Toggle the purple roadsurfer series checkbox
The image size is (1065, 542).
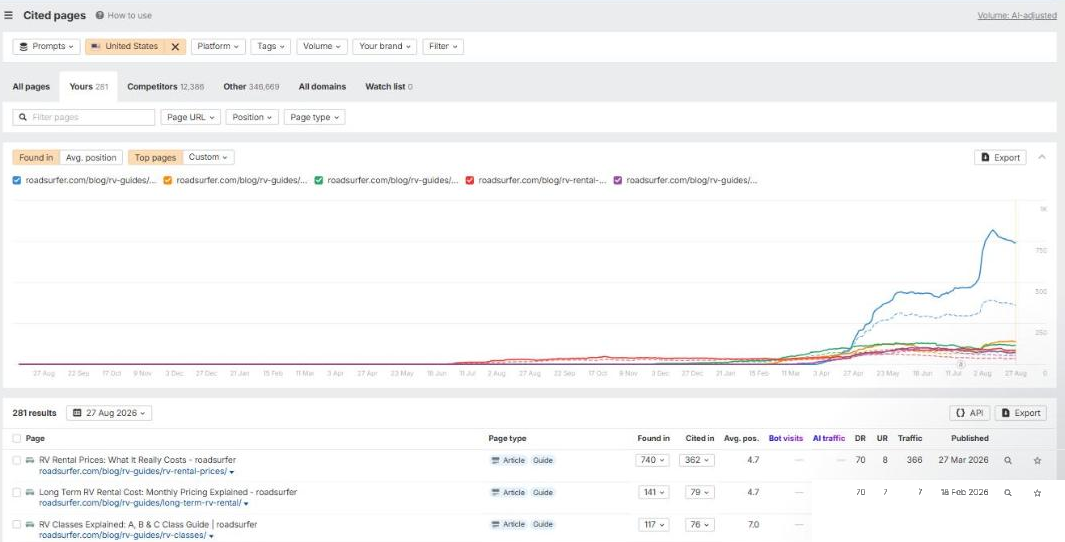617,181
